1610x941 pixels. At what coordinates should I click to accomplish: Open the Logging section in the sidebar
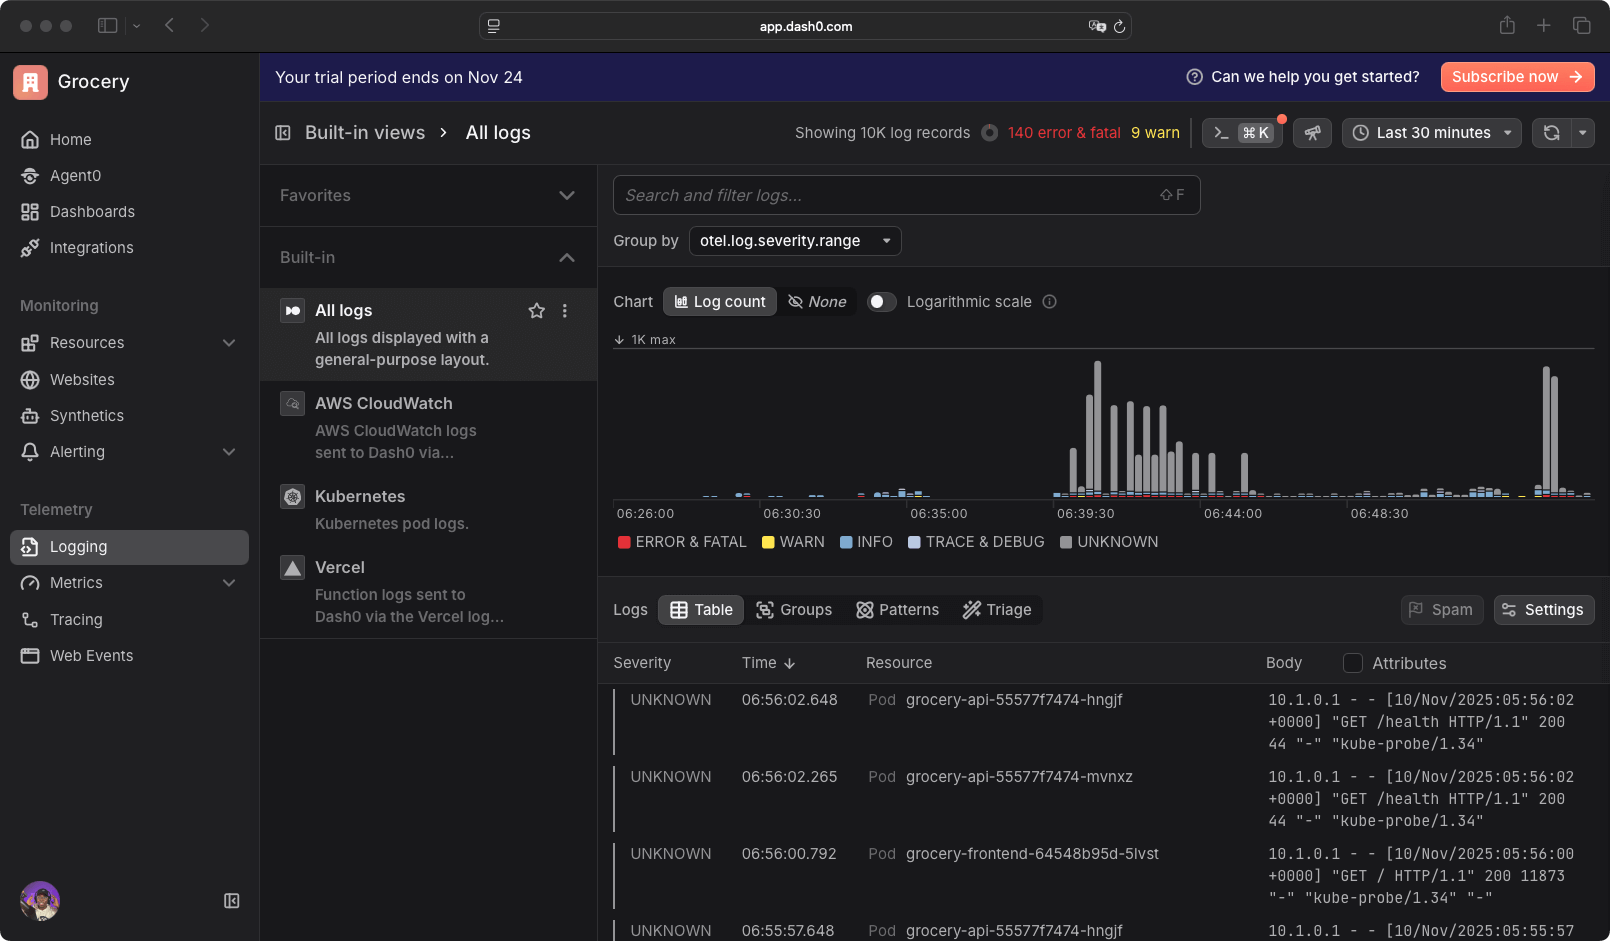click(79, 547)
